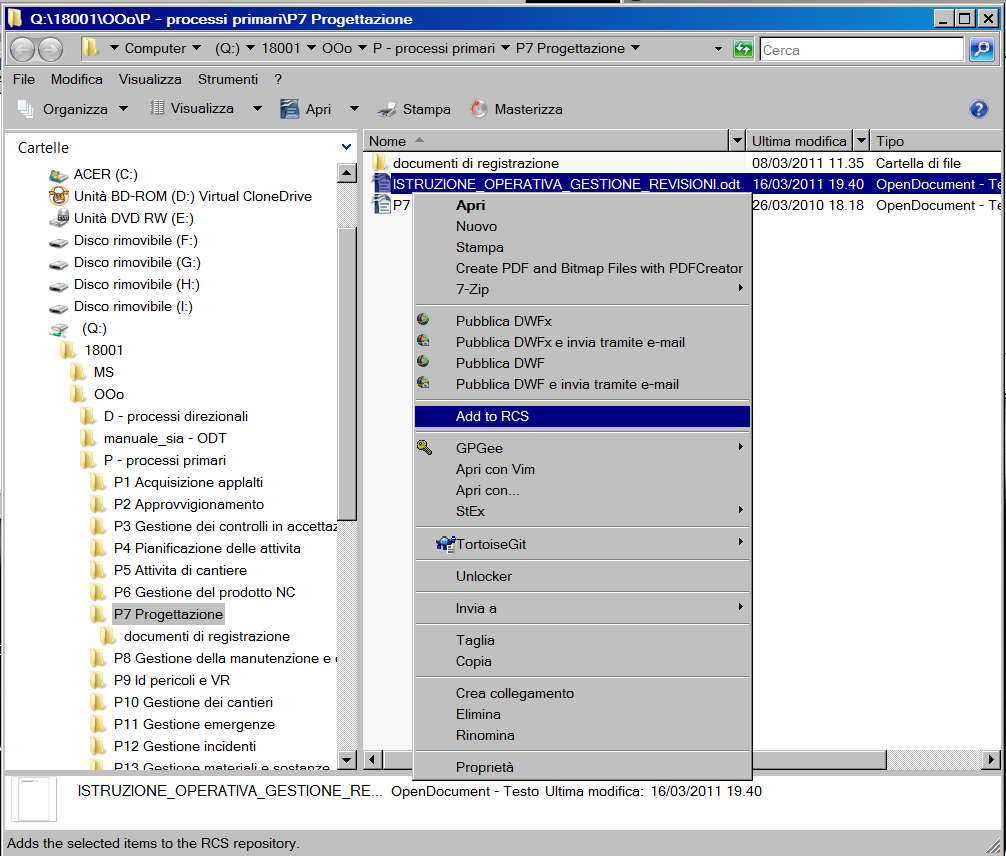Expand the OOo breadcrumb dropdown arrow
The image size is (1006, 856).
pyautogui.click(x=362, y=48)
